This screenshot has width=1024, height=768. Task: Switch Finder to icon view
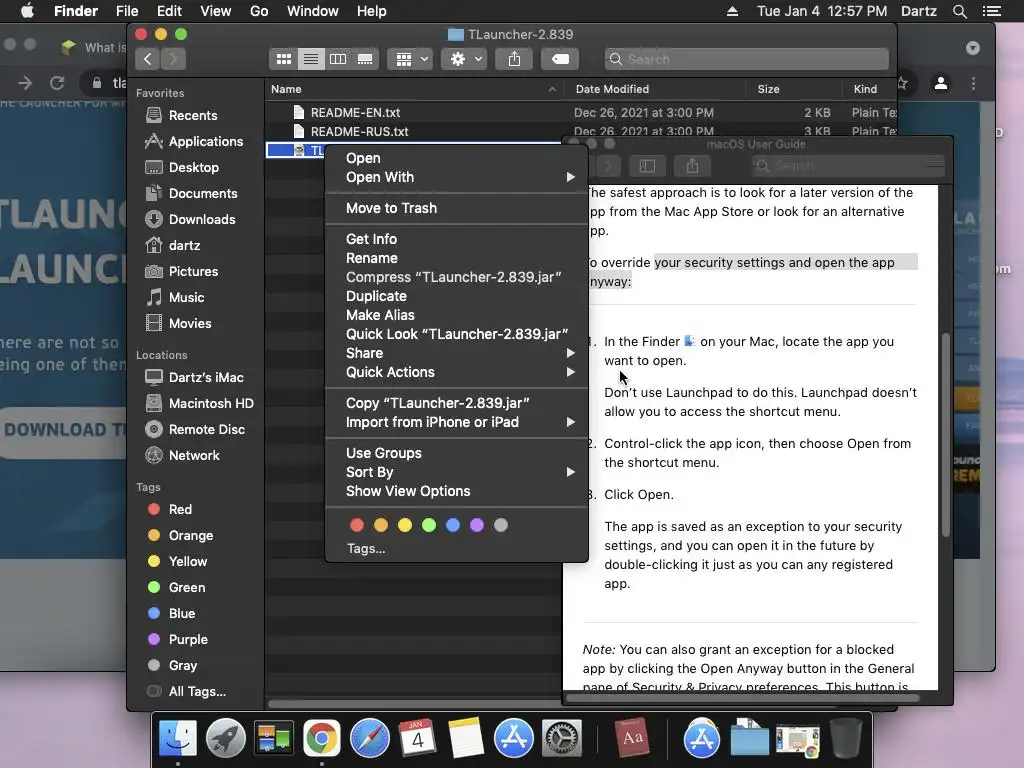[283, 59]
